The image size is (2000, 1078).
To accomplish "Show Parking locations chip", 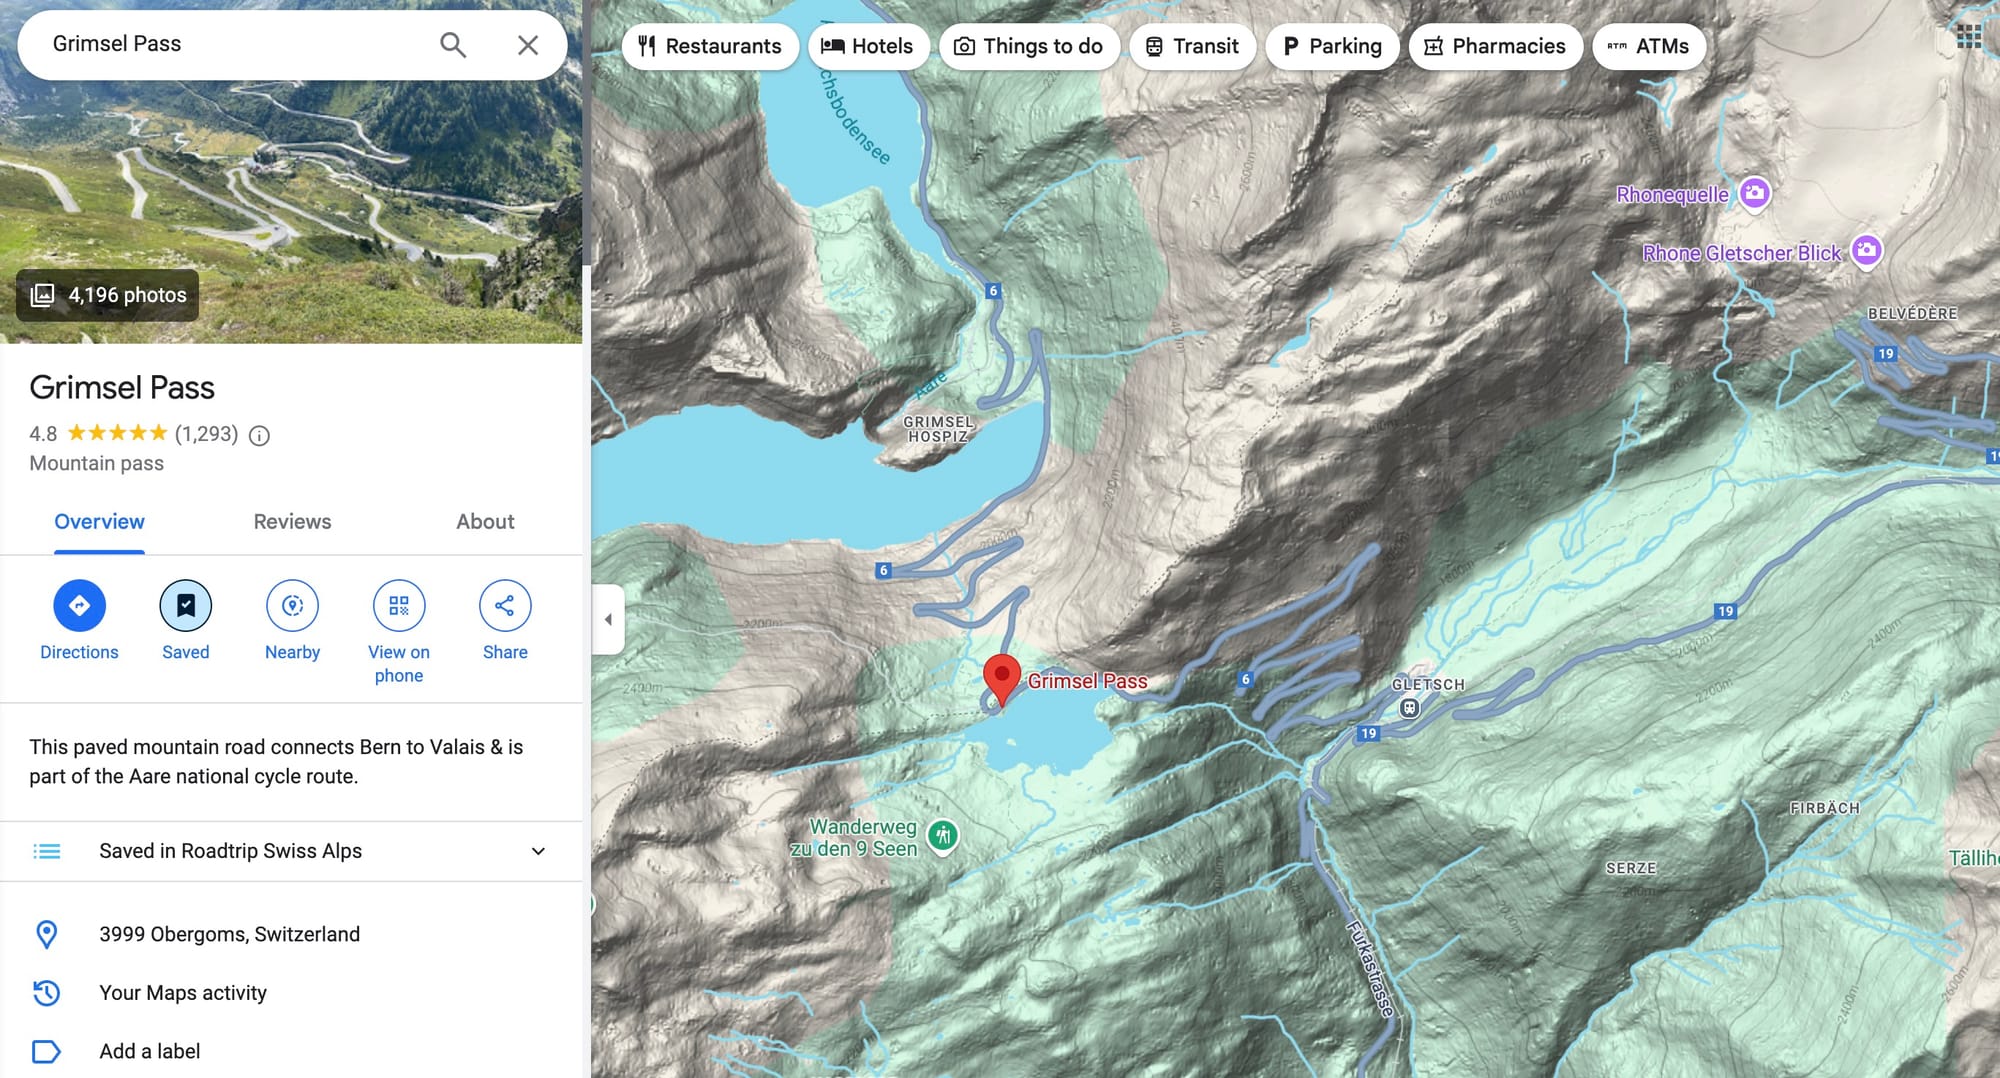I will click(1332, 47).
